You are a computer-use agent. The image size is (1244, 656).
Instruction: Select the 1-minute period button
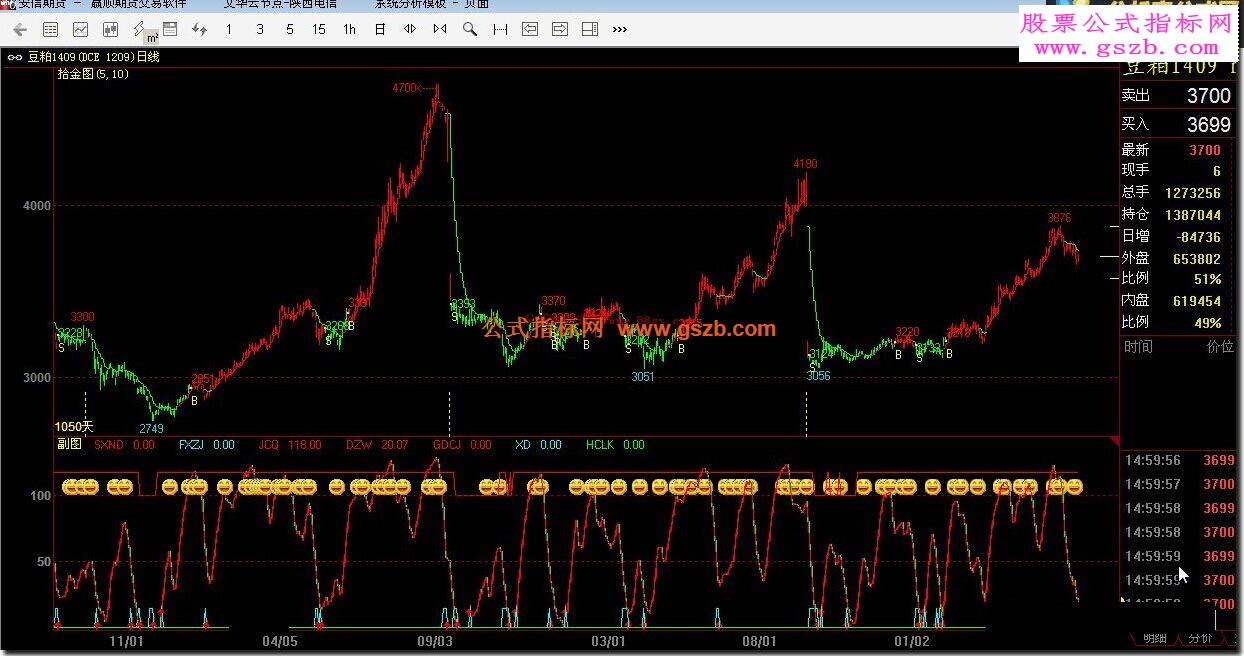(229, 30)
